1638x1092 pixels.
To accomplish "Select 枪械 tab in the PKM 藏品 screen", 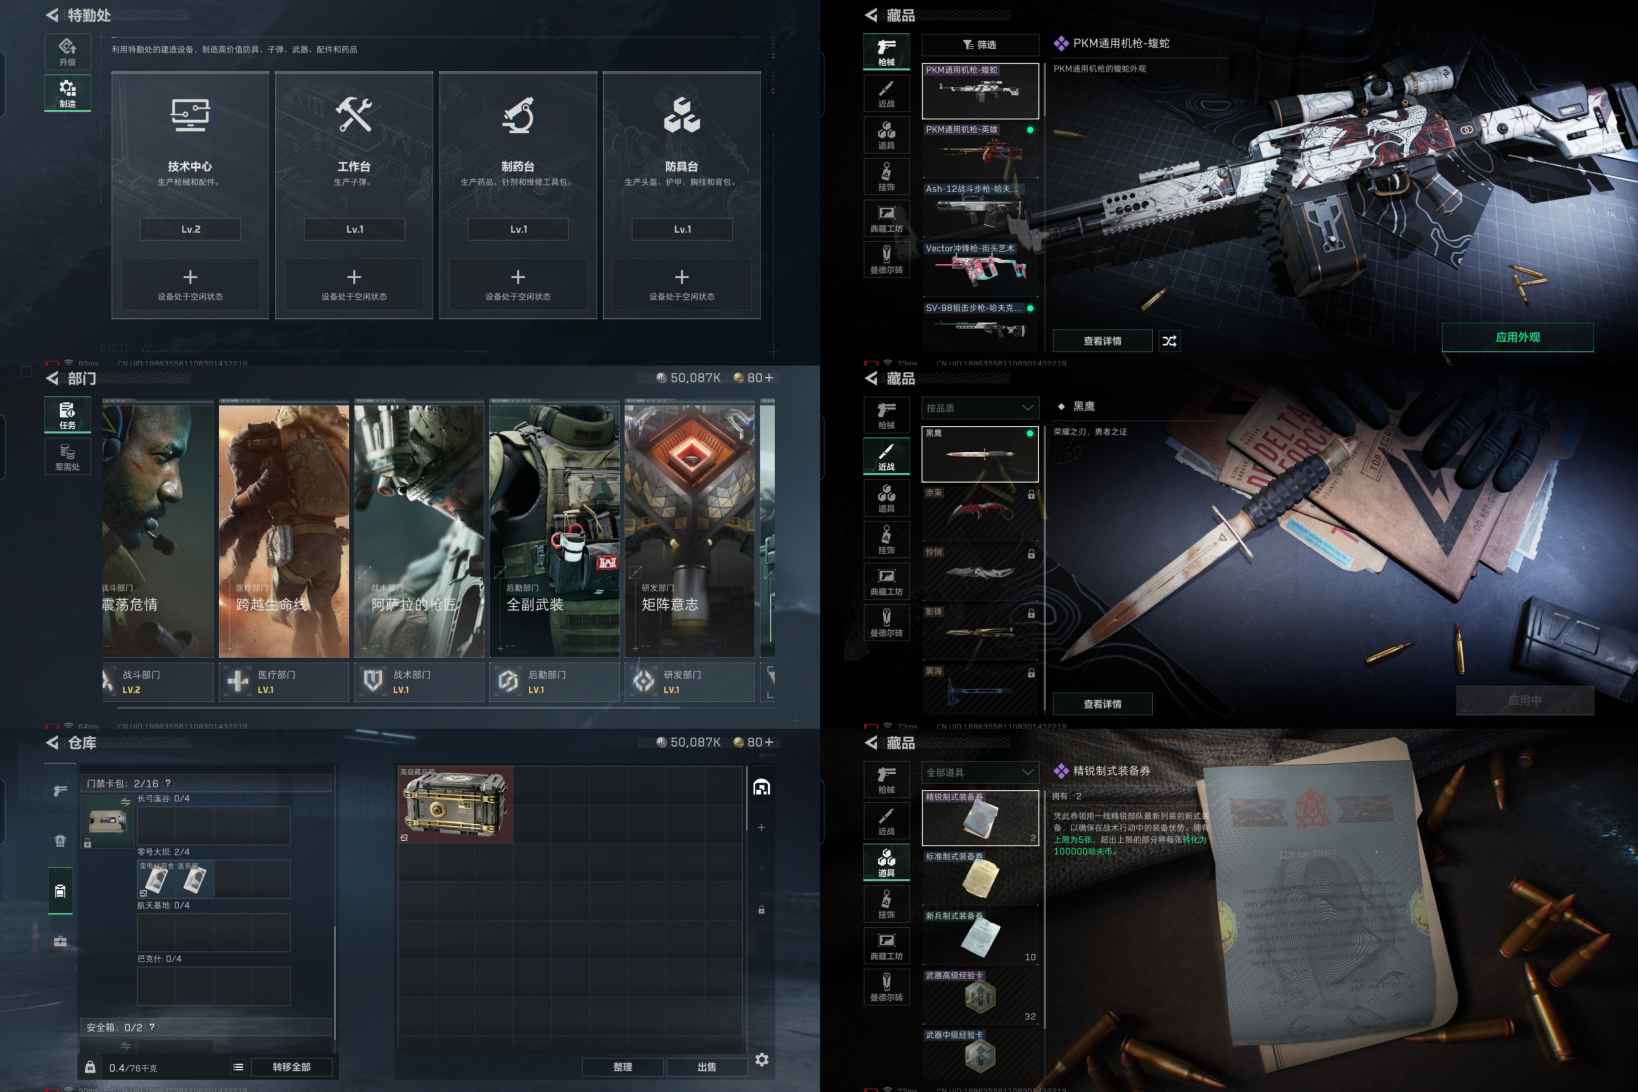I will 886,51.
